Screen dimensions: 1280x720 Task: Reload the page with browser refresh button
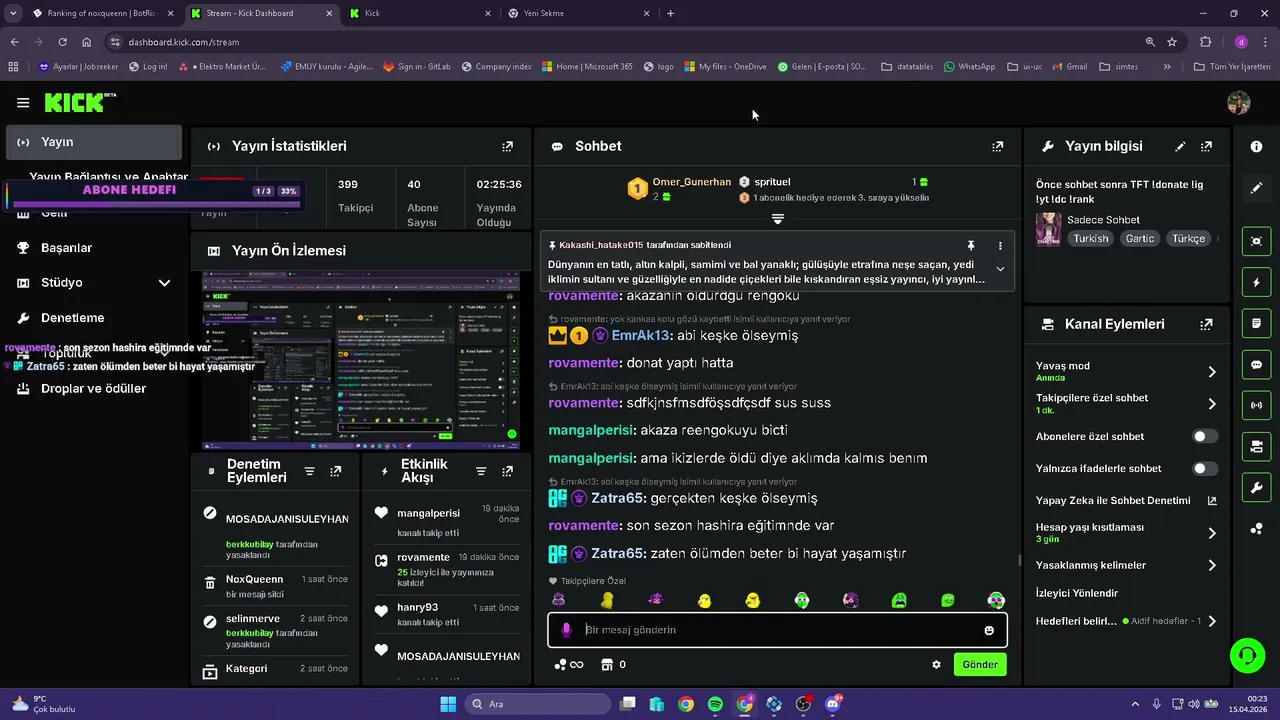pos(62,42)
